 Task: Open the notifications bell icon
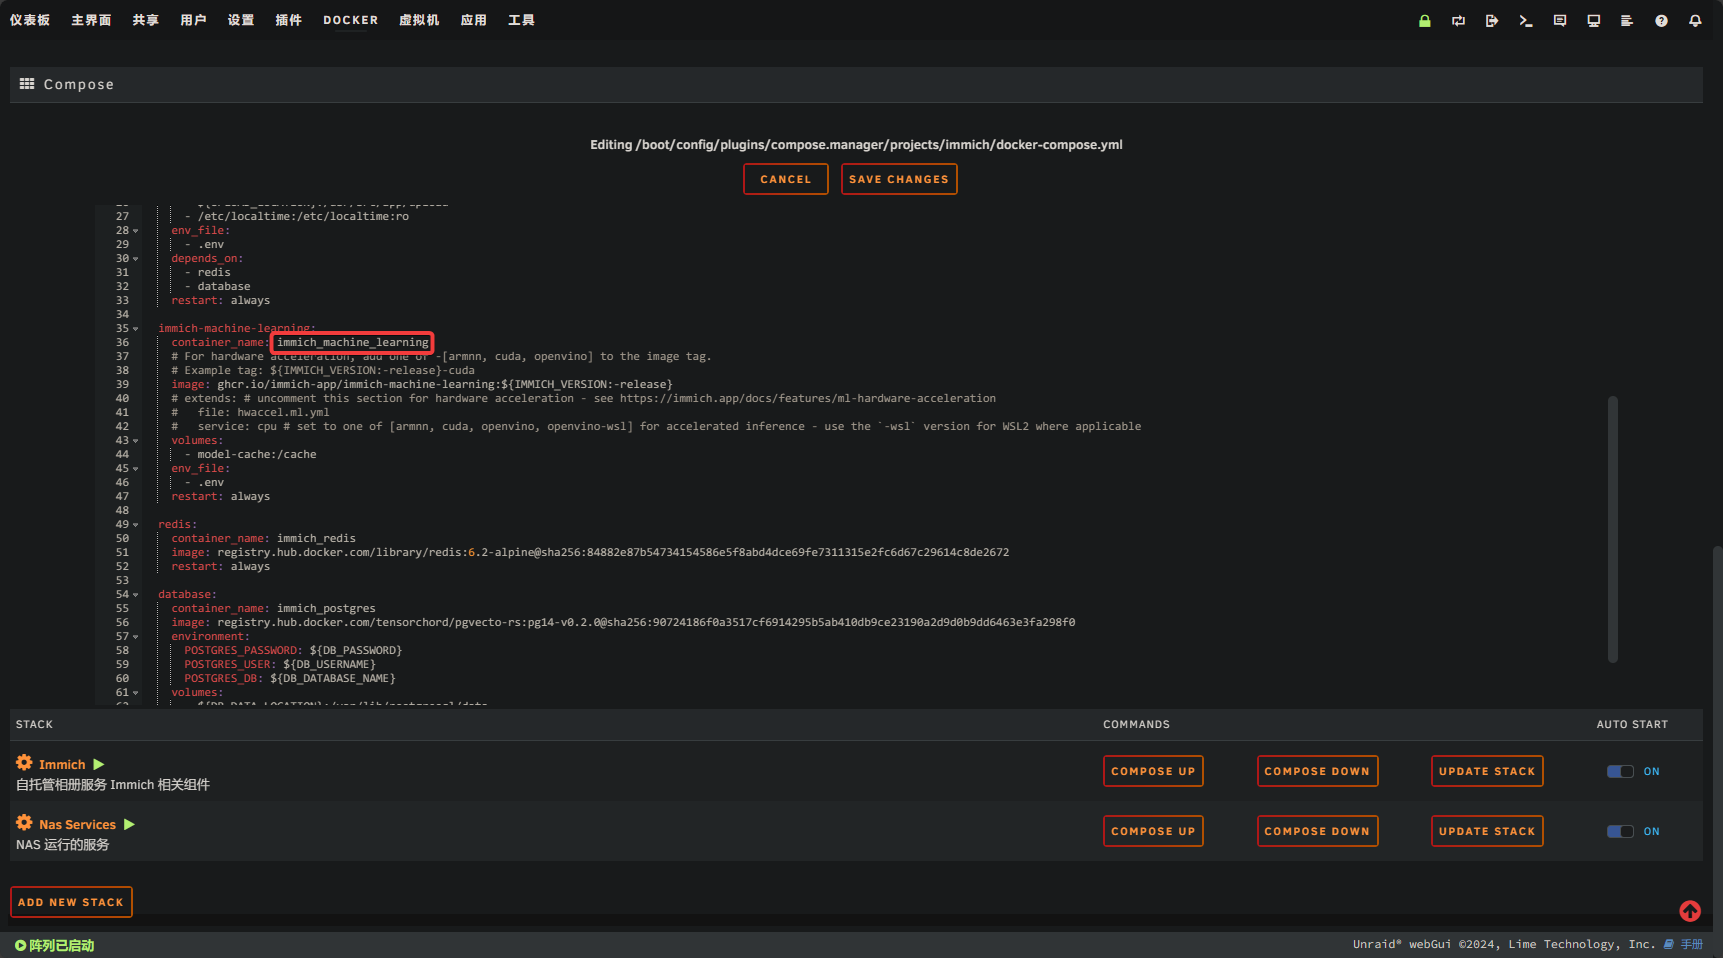pos(1695,21)
